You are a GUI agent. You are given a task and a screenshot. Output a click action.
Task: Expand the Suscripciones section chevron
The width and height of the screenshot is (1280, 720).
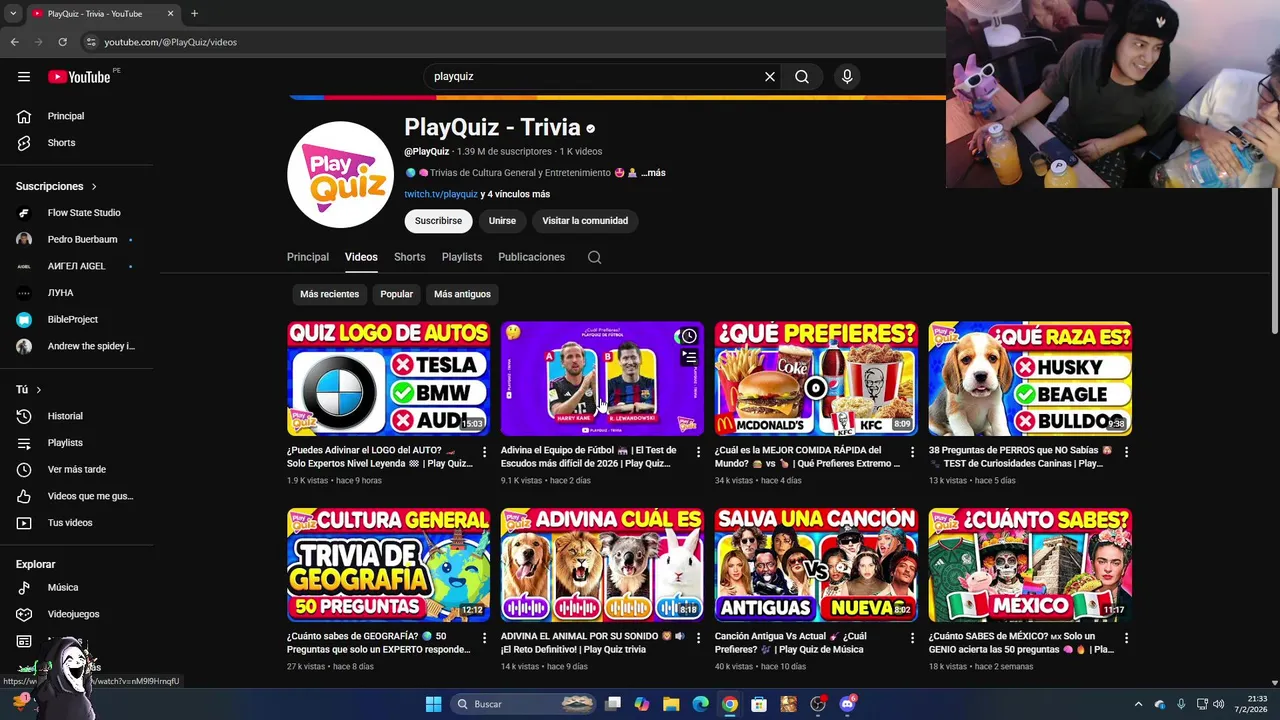click(x=94, y=187)
